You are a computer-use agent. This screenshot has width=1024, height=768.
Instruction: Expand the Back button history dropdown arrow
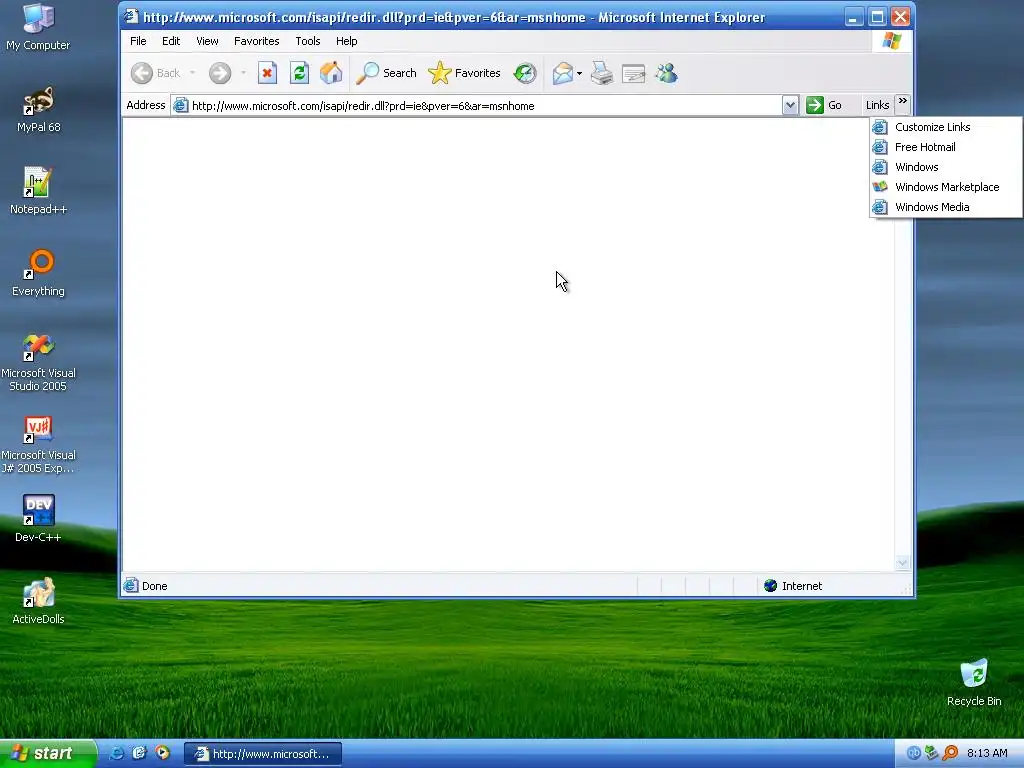pyautogui.click(x=193, y=73)
